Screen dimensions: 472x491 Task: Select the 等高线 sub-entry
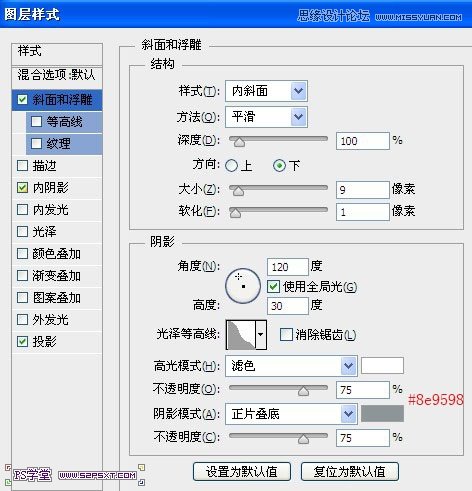pyautogui.click(x=64, y=122)
